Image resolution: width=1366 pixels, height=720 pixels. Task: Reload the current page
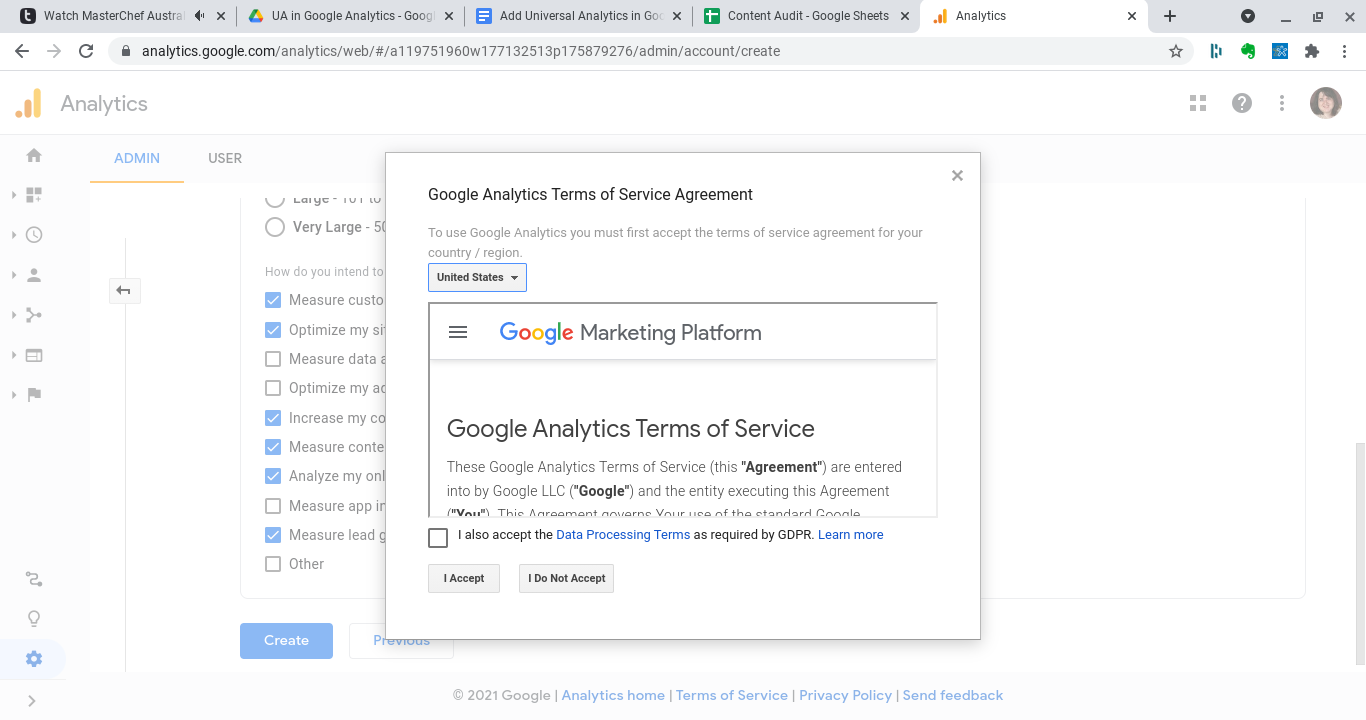[86, 51]
